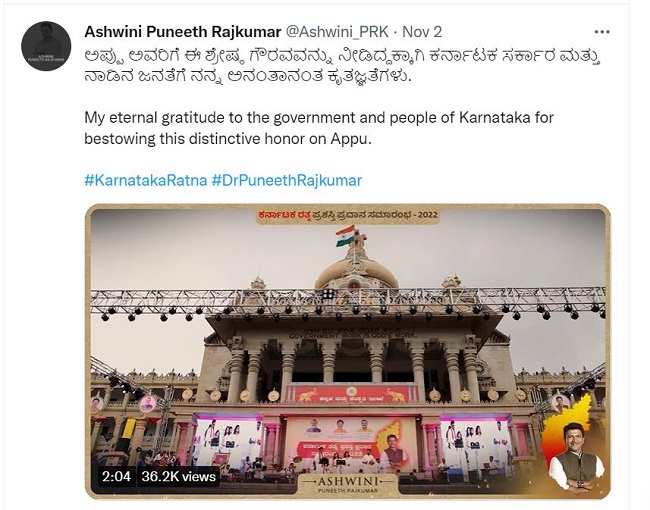Image resolution: width=650 pixels, height=510 pixels.
Task: Click the Ashwini Puneeth Rajkumar display name
Action: 182,32
